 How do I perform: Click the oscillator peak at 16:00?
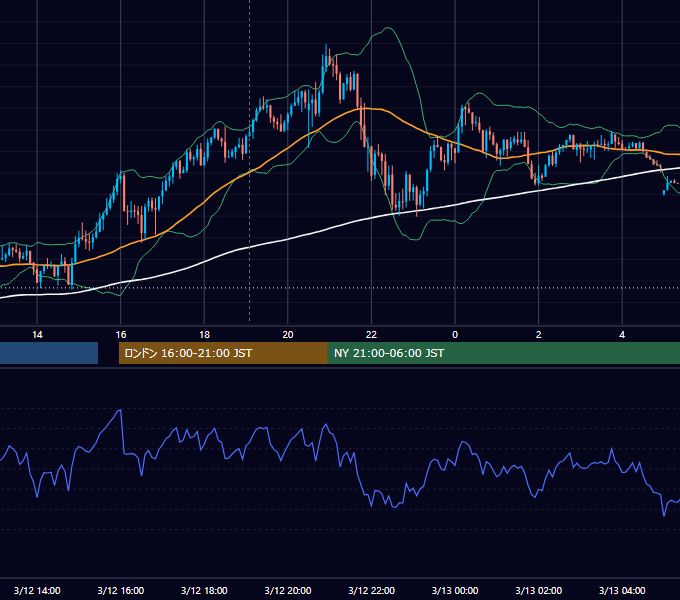point(120,410)
